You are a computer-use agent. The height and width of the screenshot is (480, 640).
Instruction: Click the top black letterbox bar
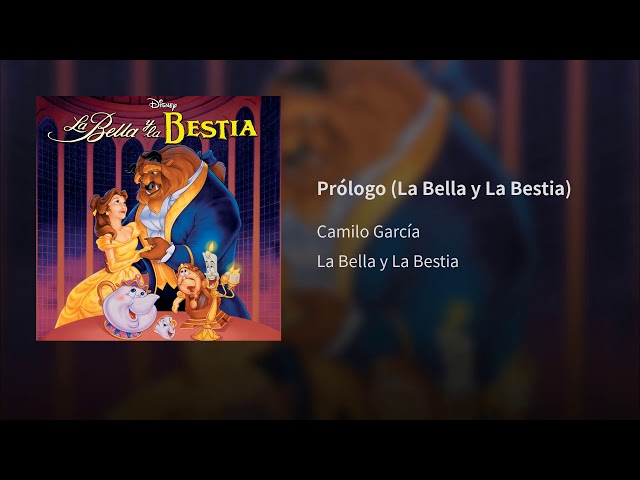tap(320, 30)
